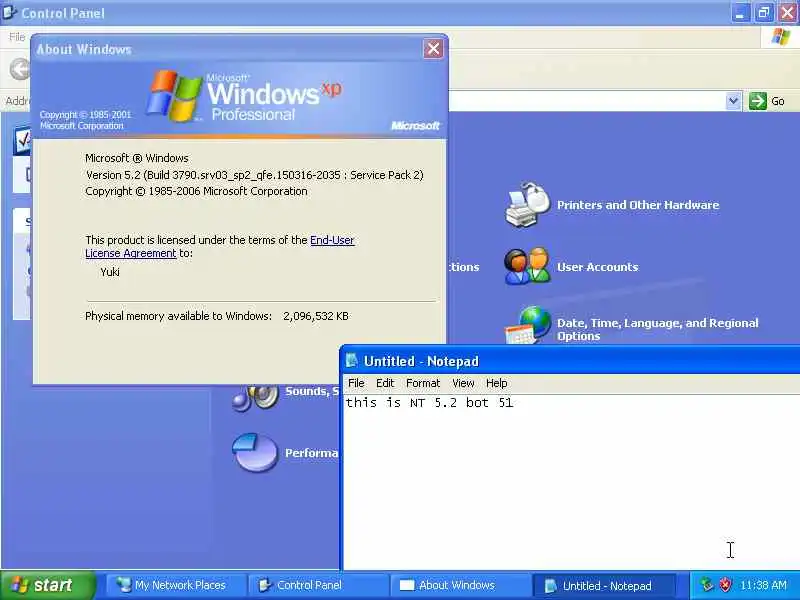The image size is (800, 600).
Task: Open Notepad File menu
Action: (x=356, y=383)
